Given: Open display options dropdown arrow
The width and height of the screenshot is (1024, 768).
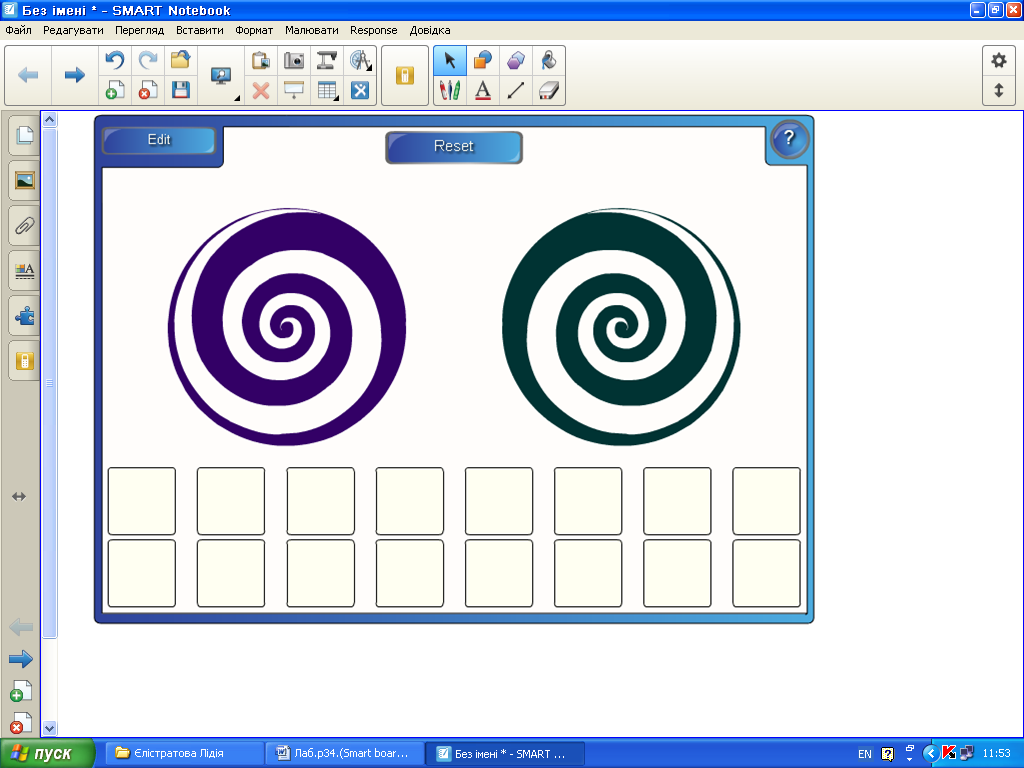Looking at the screenshot, I should (237, 99).
